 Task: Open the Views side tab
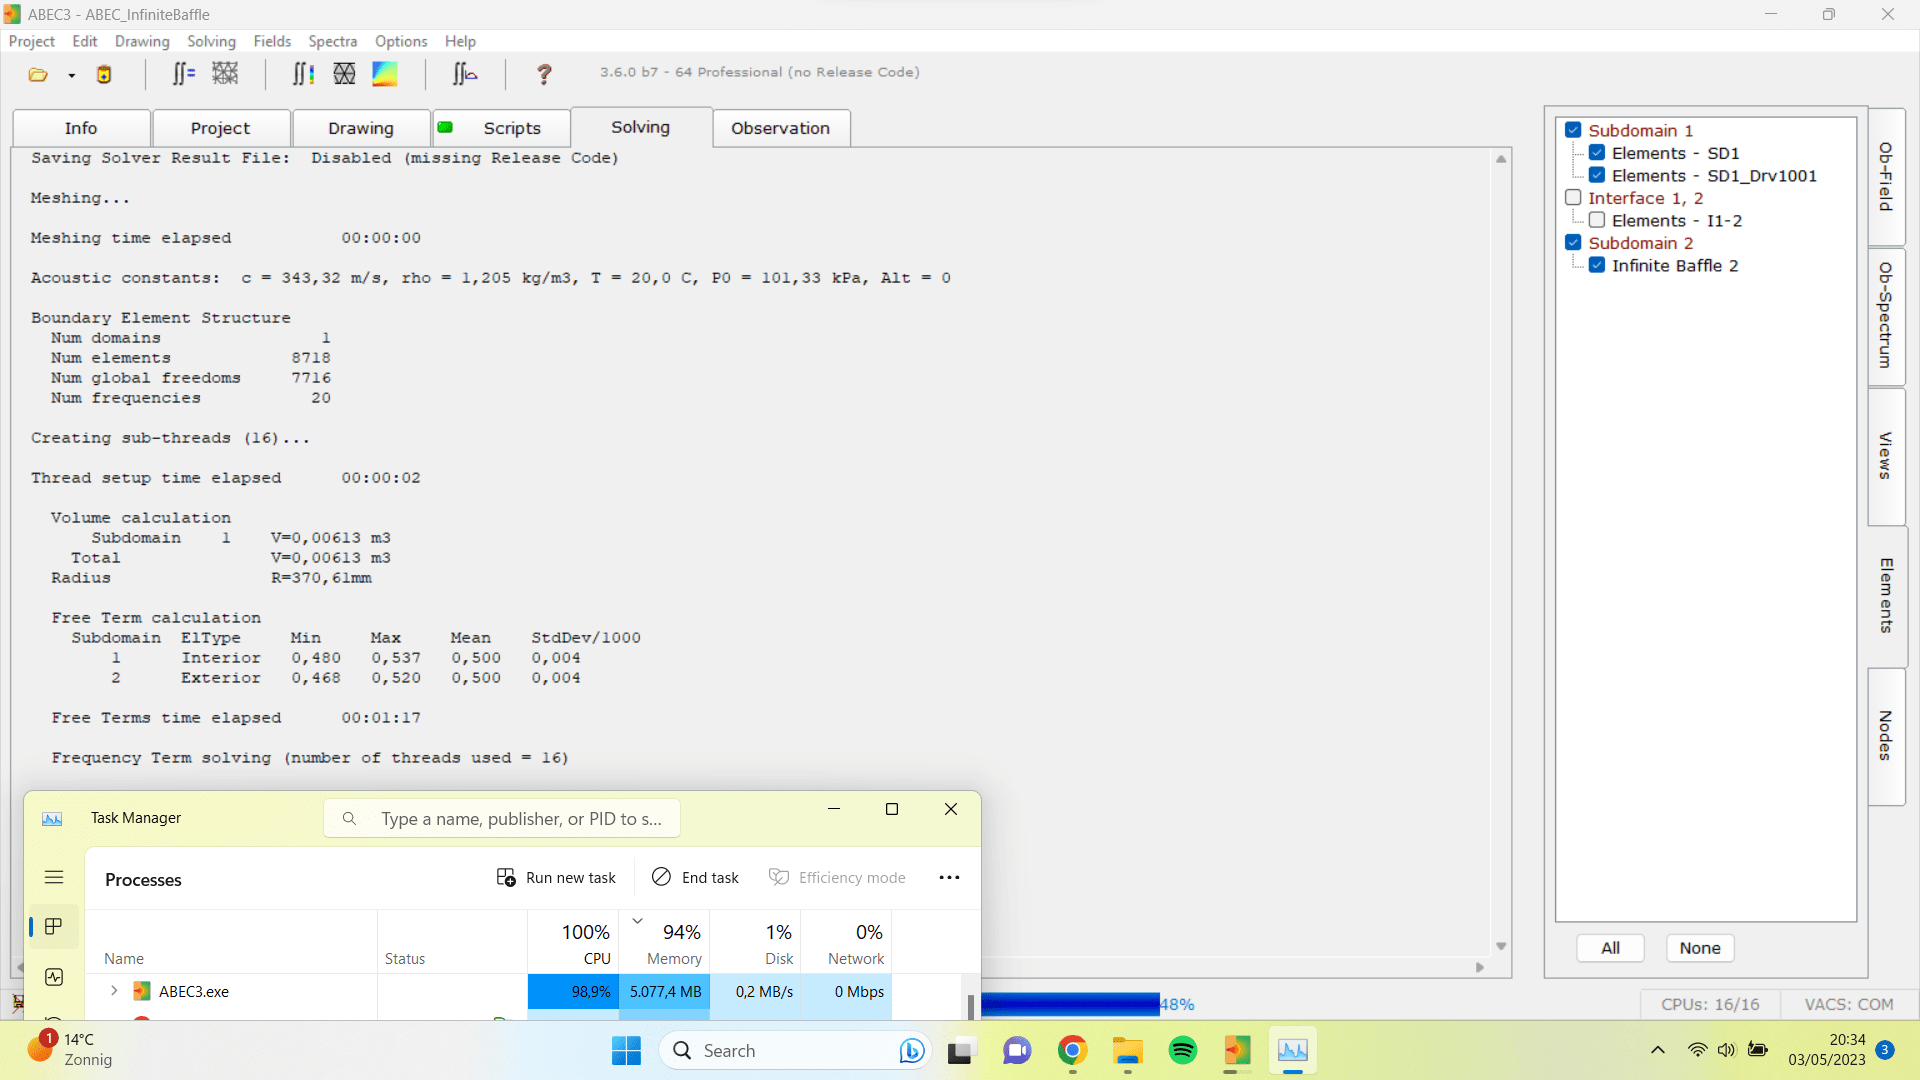click(x=1886, y=456)
